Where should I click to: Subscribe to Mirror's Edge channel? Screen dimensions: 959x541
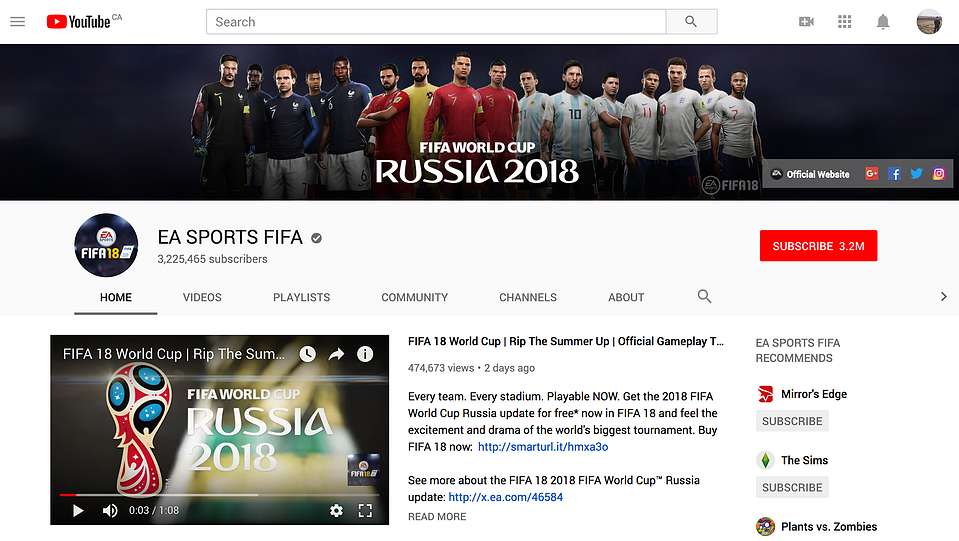[x=792, y=421]
